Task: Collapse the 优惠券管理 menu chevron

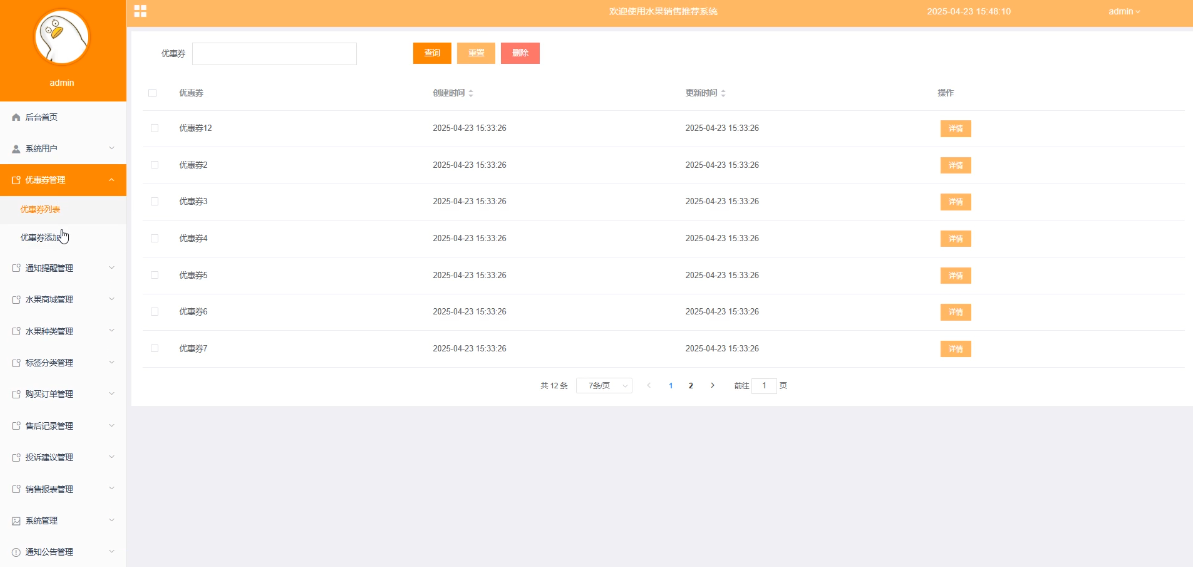Action: coord(112,180)
